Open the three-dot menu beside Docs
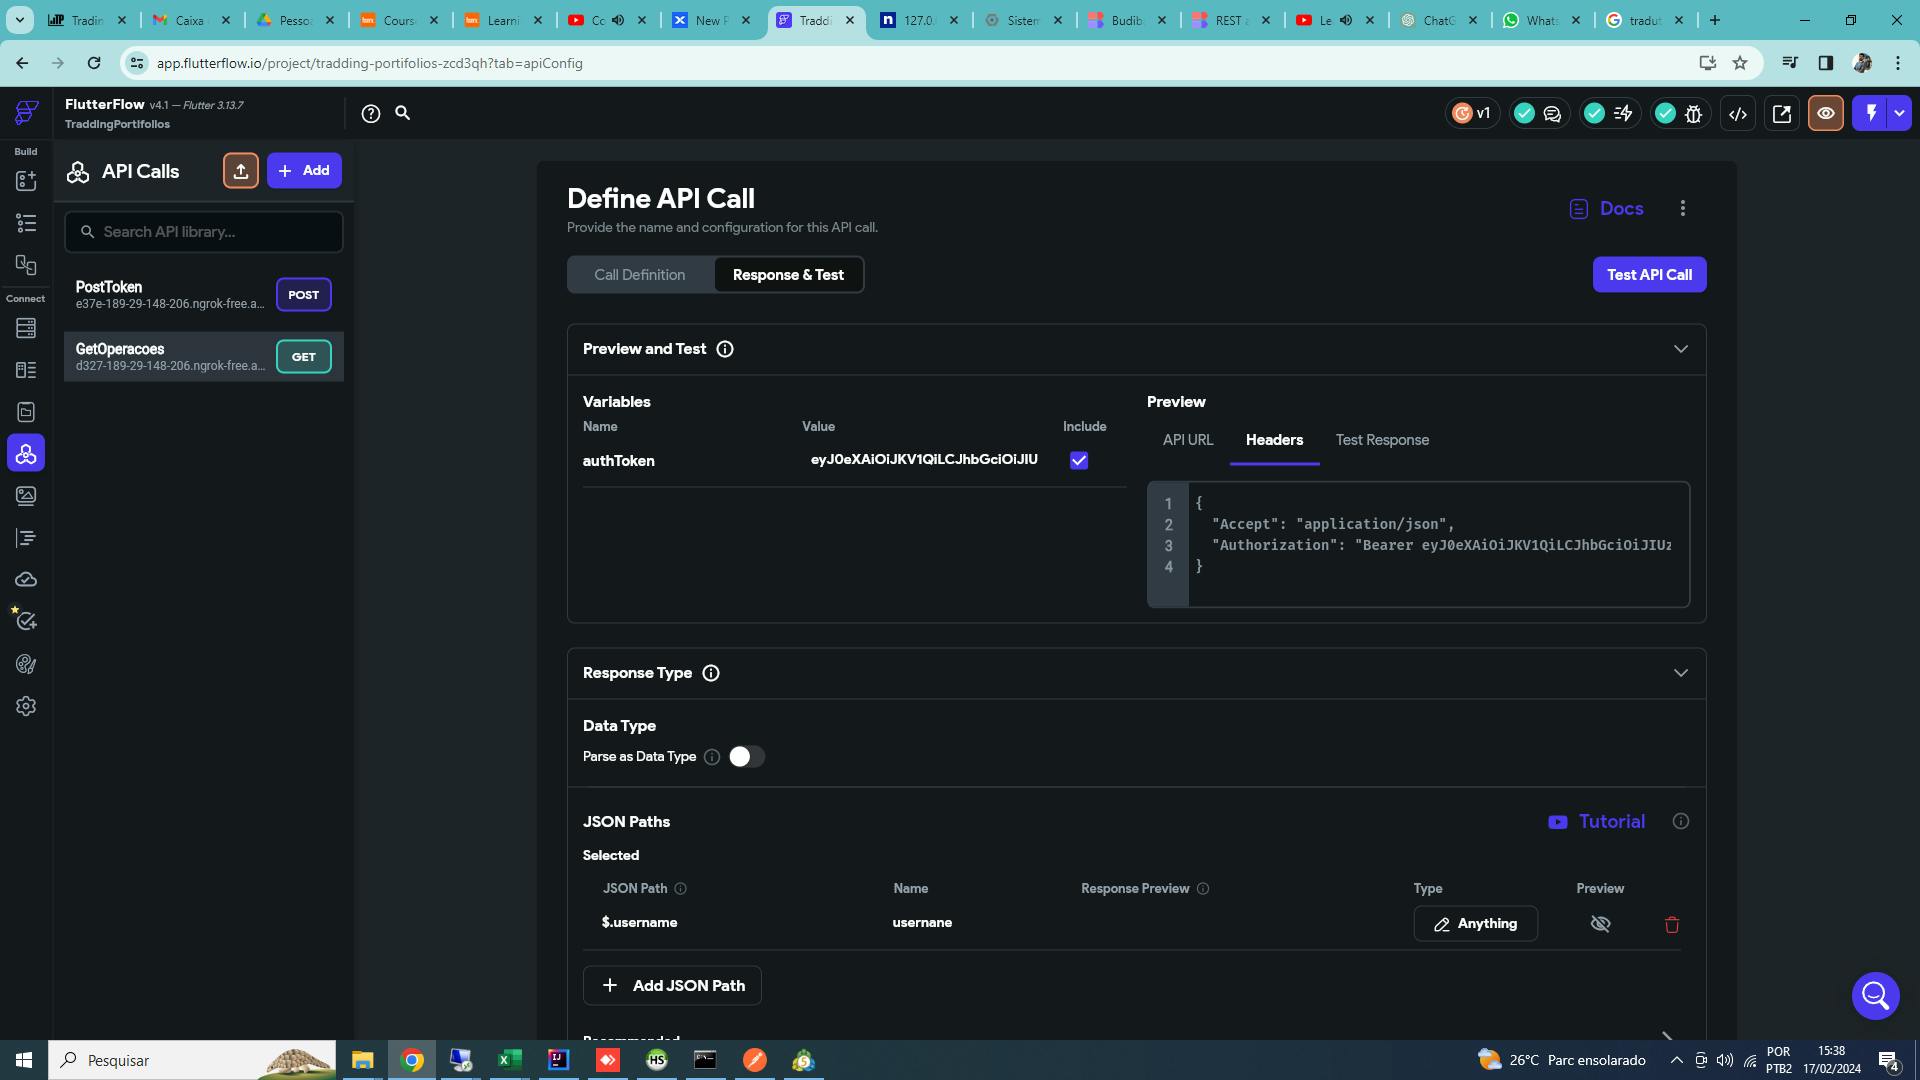Image resolution: width=1920 pixels, height=1080 pixels. [1682, 208]
